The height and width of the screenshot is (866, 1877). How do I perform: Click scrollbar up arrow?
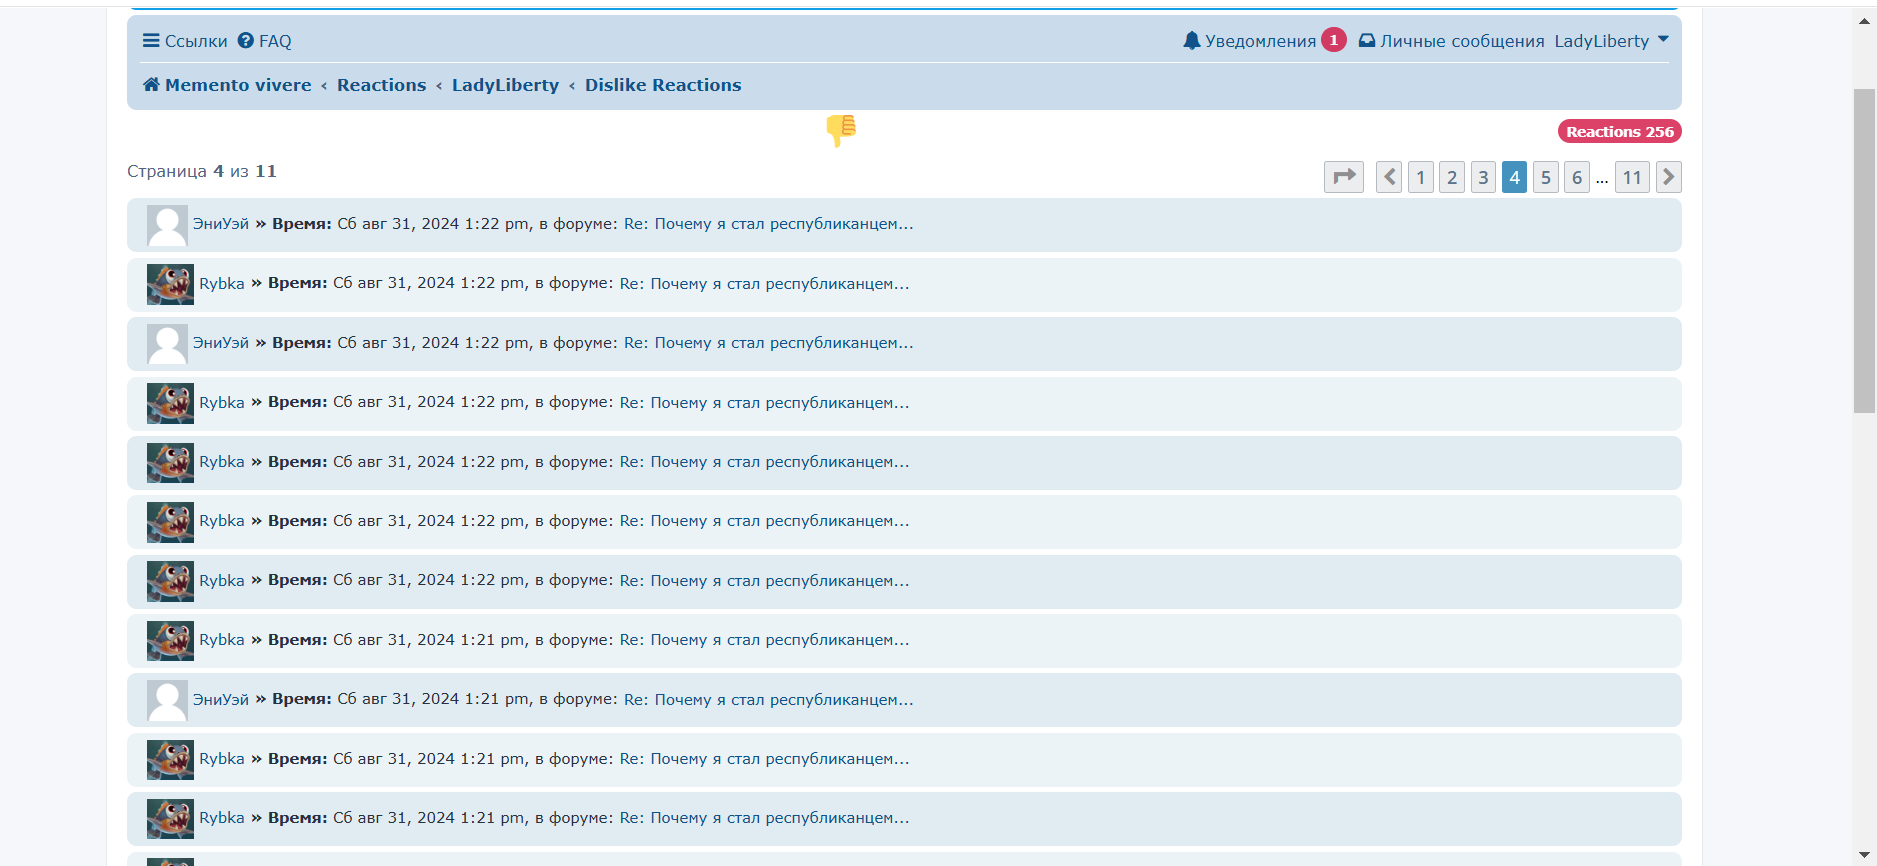point(1864,20)
